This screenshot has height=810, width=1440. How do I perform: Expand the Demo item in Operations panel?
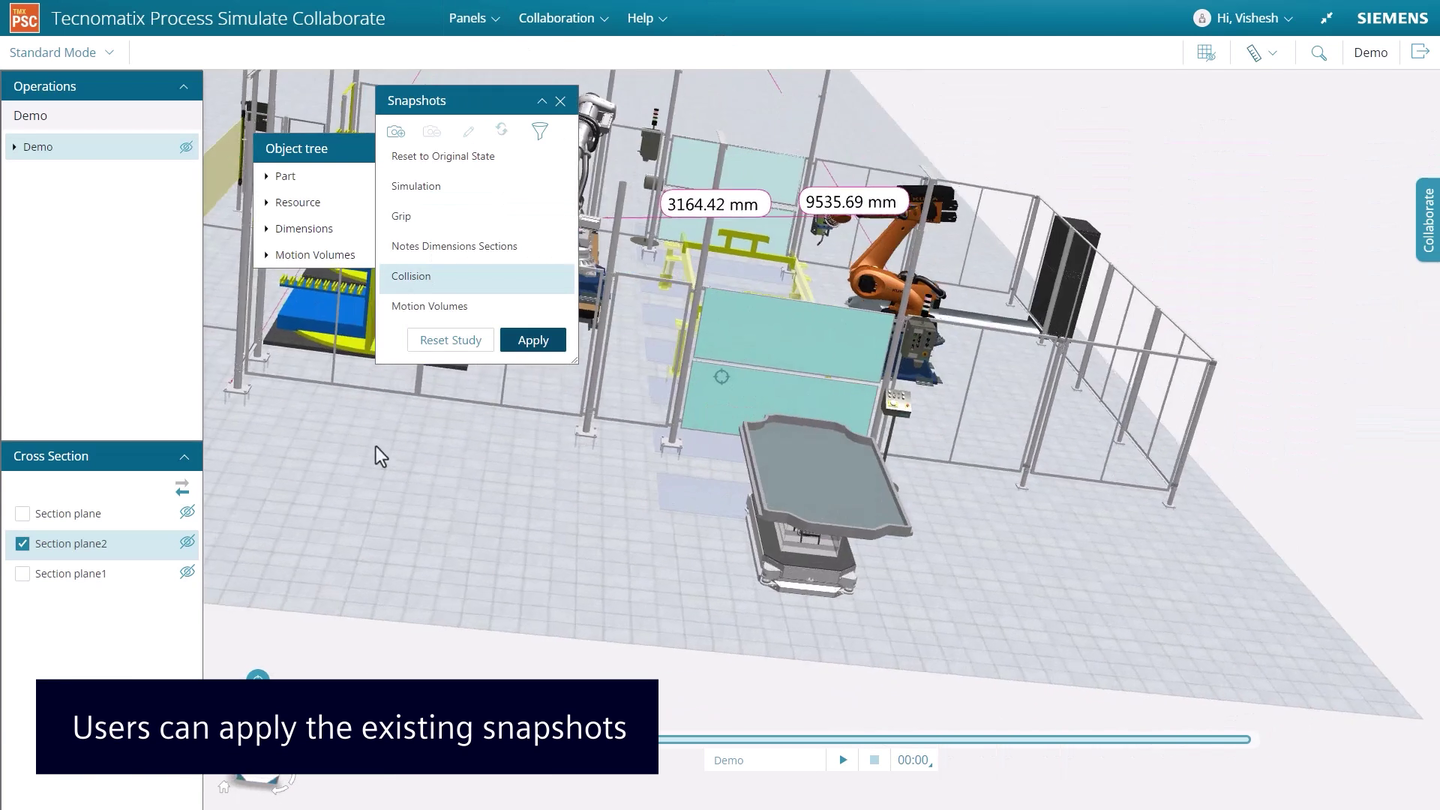coord(16,146)
